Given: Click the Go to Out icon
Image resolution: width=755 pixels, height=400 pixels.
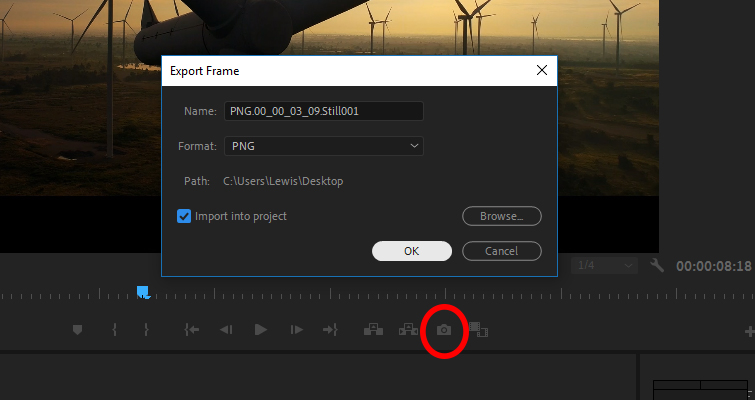Looking at the screenshot, I should 330,330.
